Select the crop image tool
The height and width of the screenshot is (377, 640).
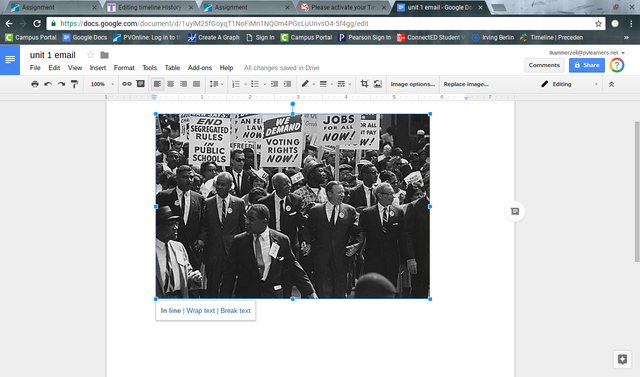point(364,84)
